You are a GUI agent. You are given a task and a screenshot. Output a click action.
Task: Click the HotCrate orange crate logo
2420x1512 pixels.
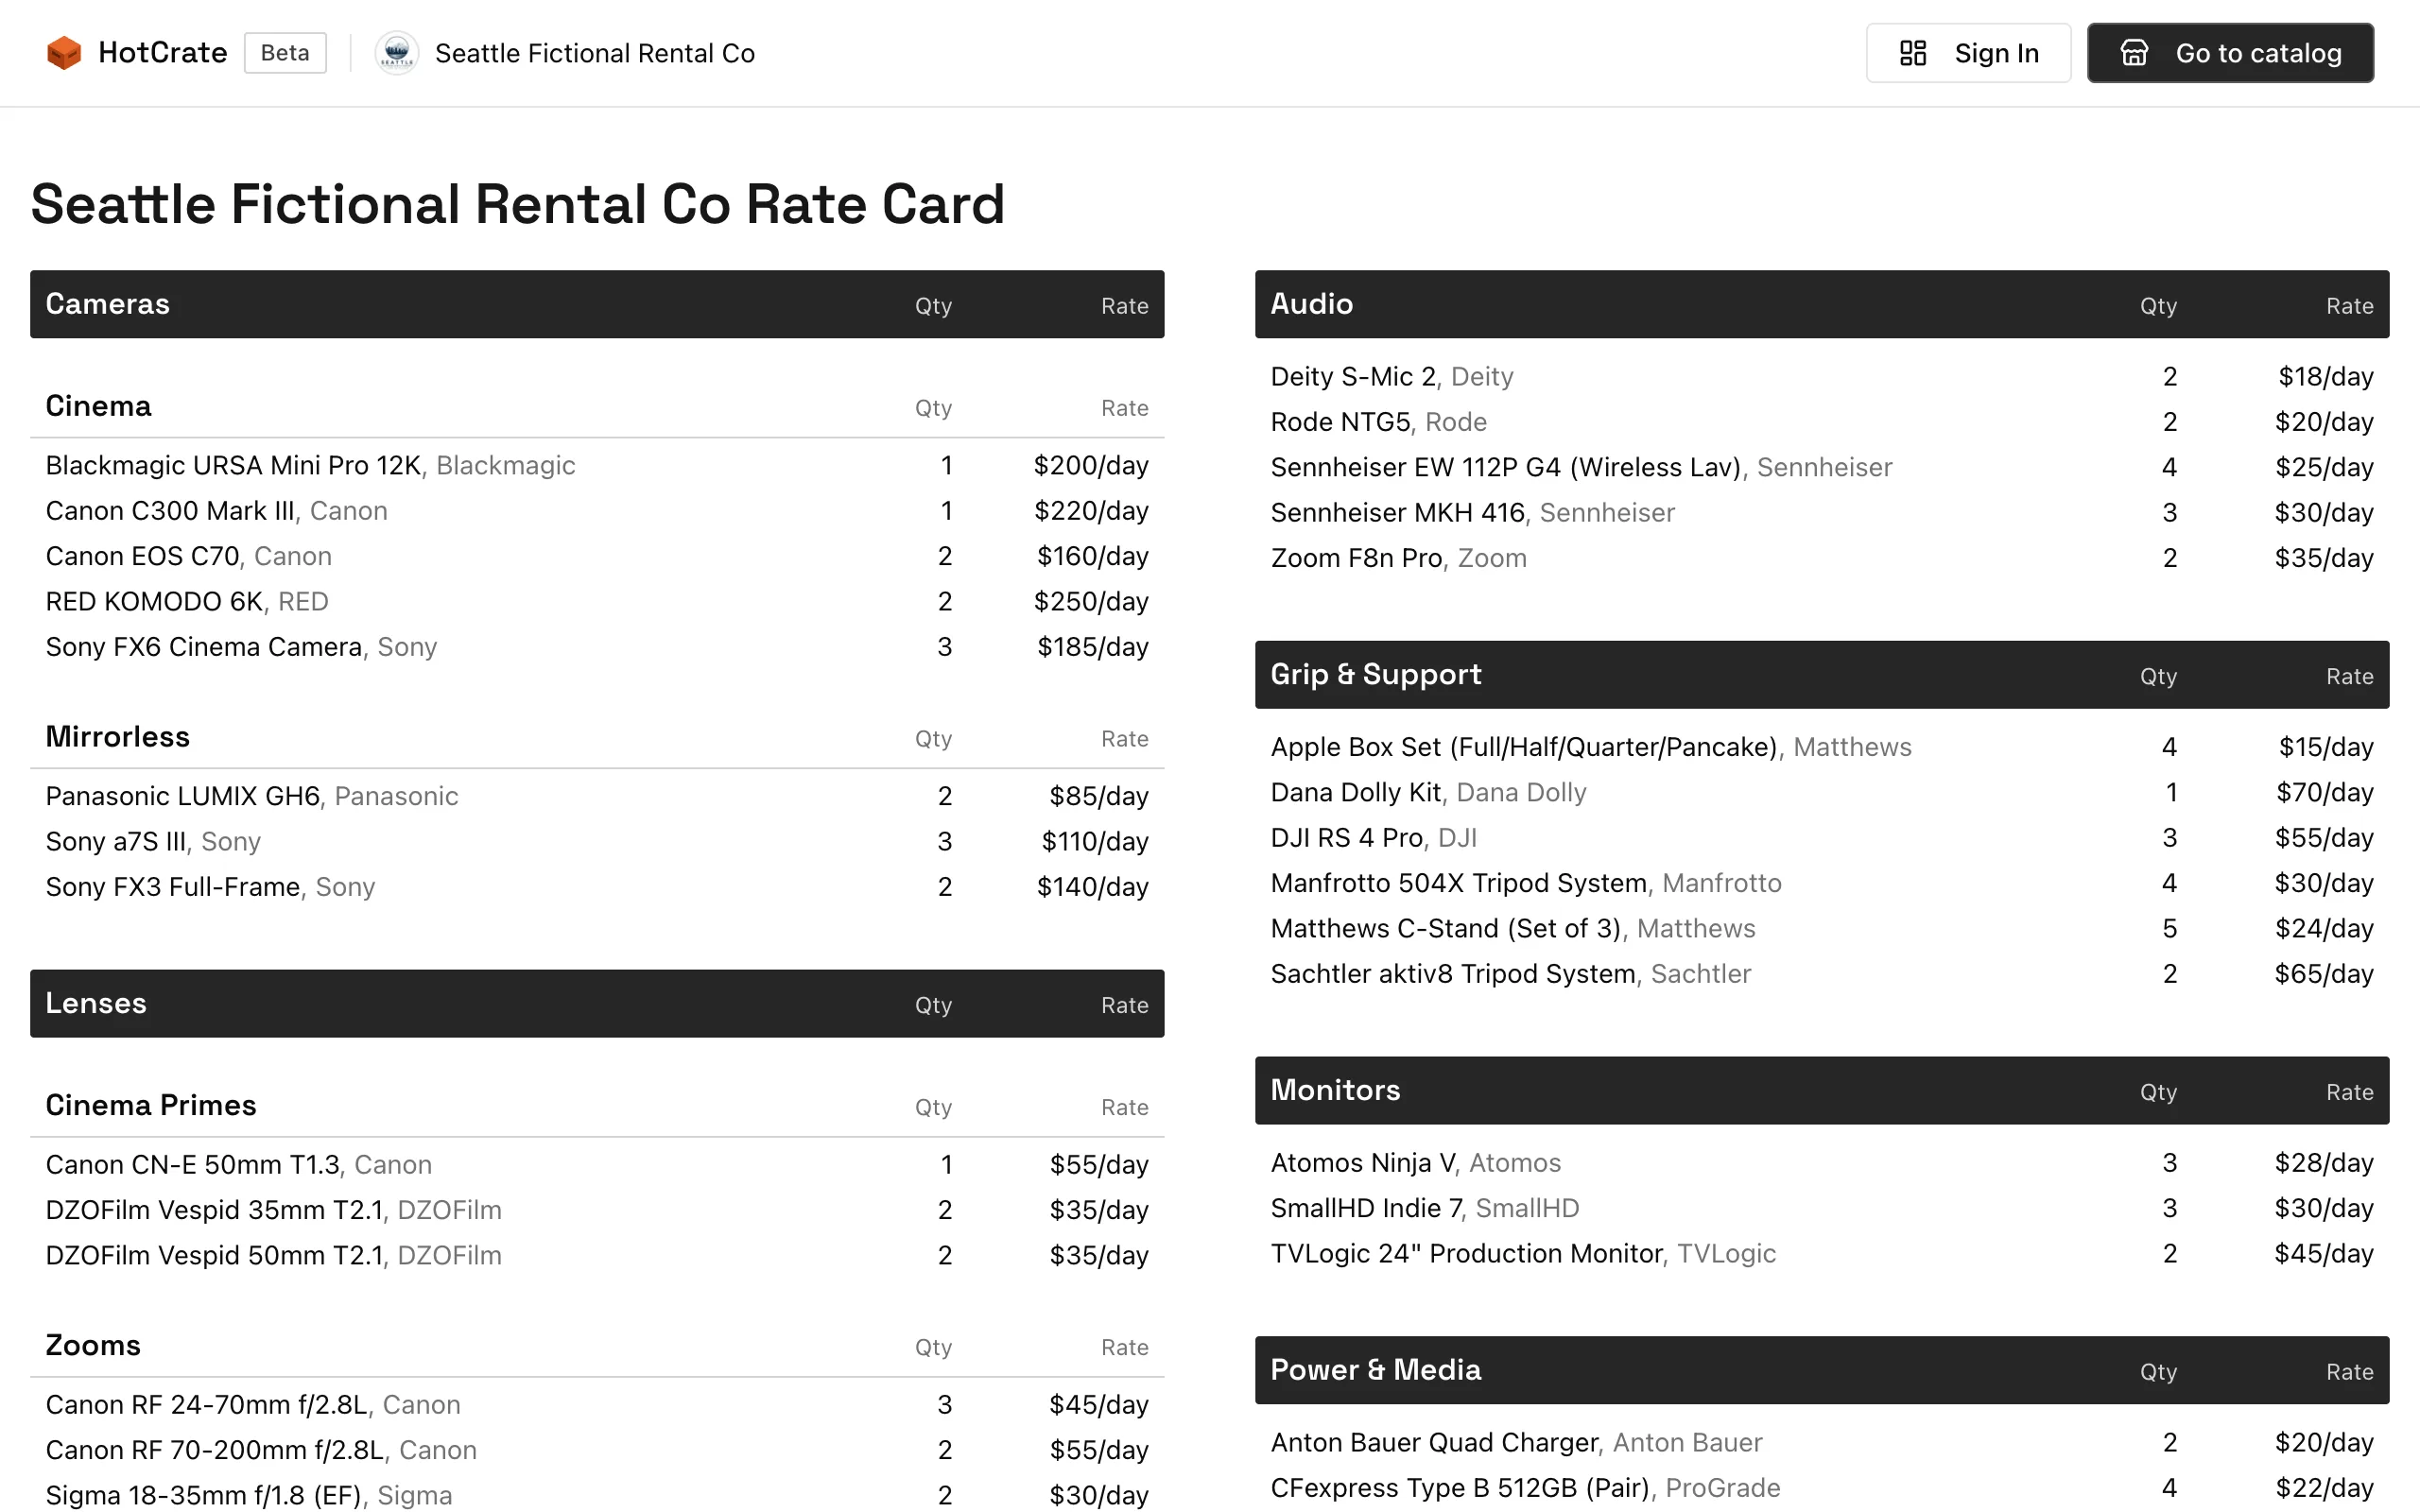point(64,53)
